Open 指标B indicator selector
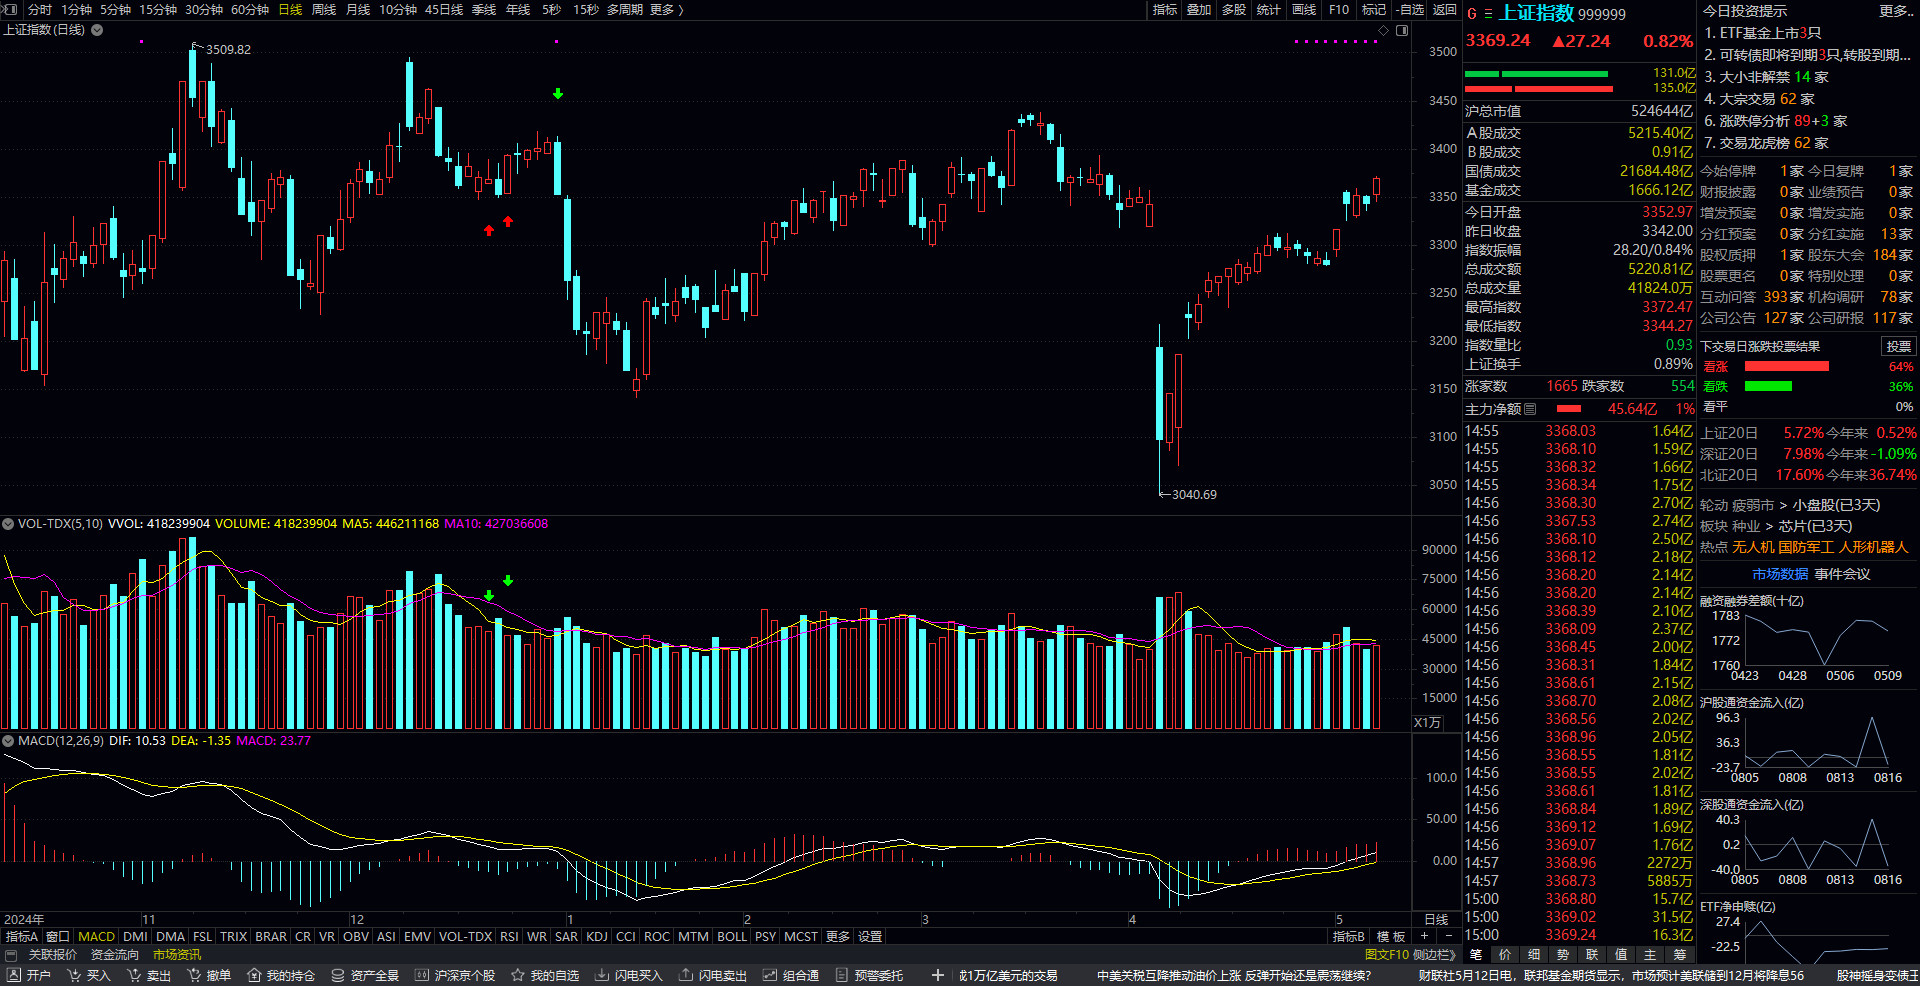The image size is (1920, 986). click(x=1349, y=937)
